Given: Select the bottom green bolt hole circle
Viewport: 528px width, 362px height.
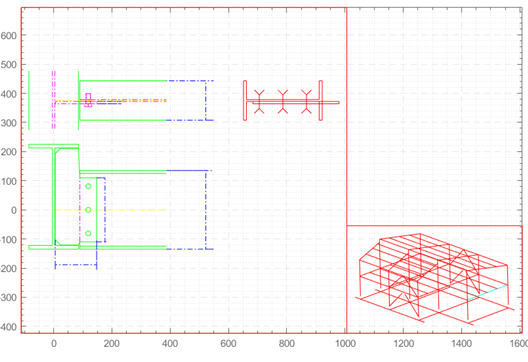Looking at the screenshot, I should click(88, 233).
